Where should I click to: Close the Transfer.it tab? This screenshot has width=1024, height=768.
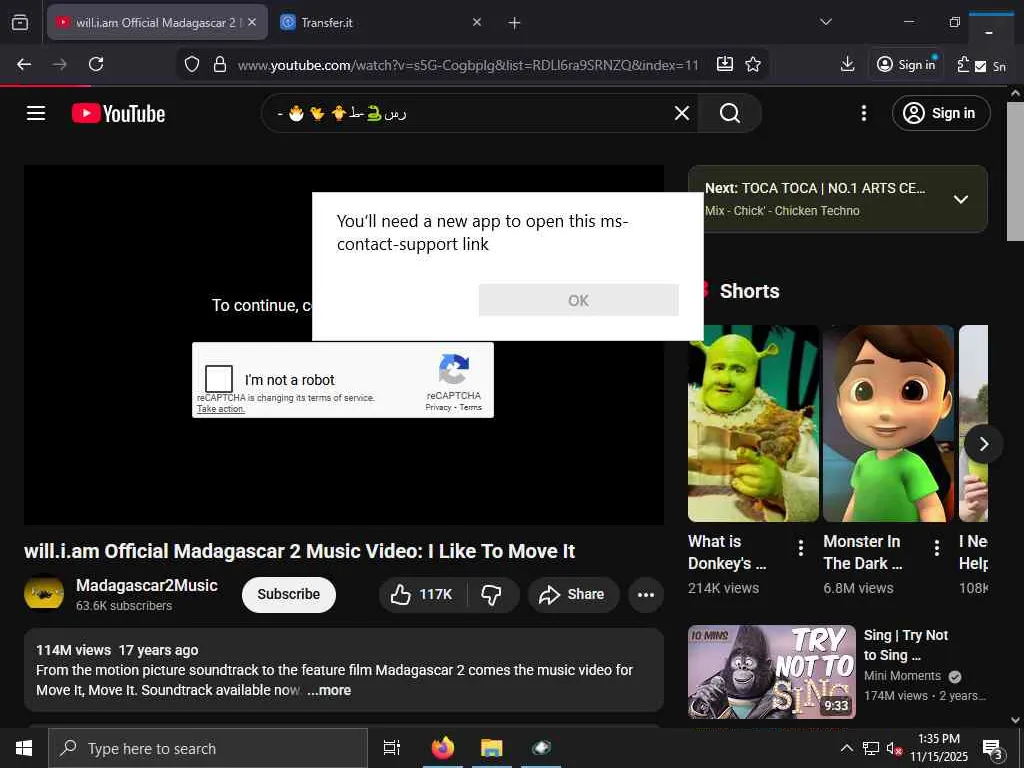point(477,23)
